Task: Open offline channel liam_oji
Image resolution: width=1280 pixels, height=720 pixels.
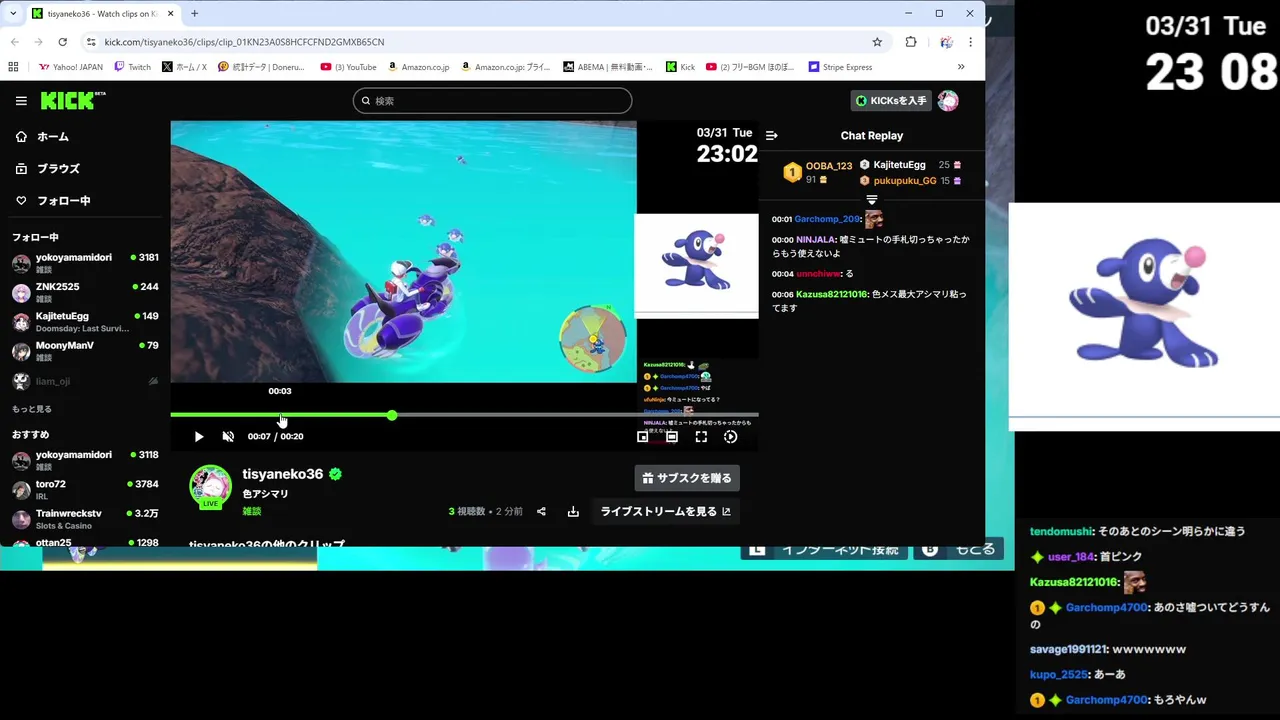Action: (85, 381)
